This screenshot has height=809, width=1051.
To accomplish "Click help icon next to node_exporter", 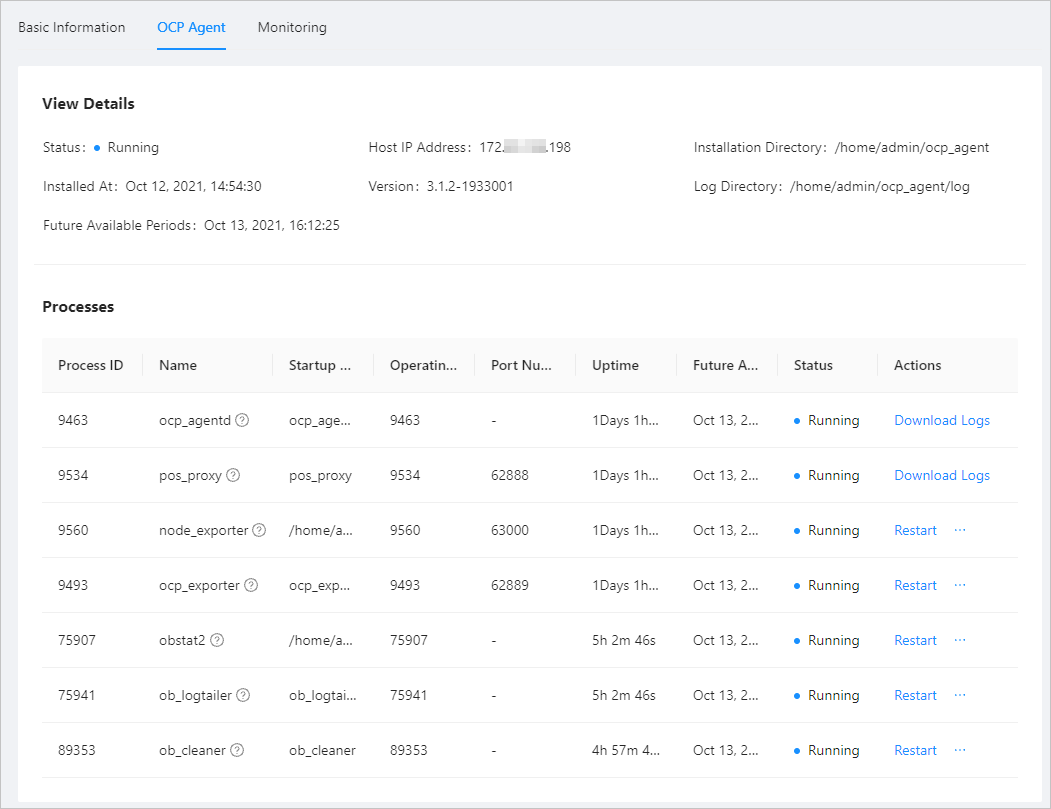I will tap(259, 531).
